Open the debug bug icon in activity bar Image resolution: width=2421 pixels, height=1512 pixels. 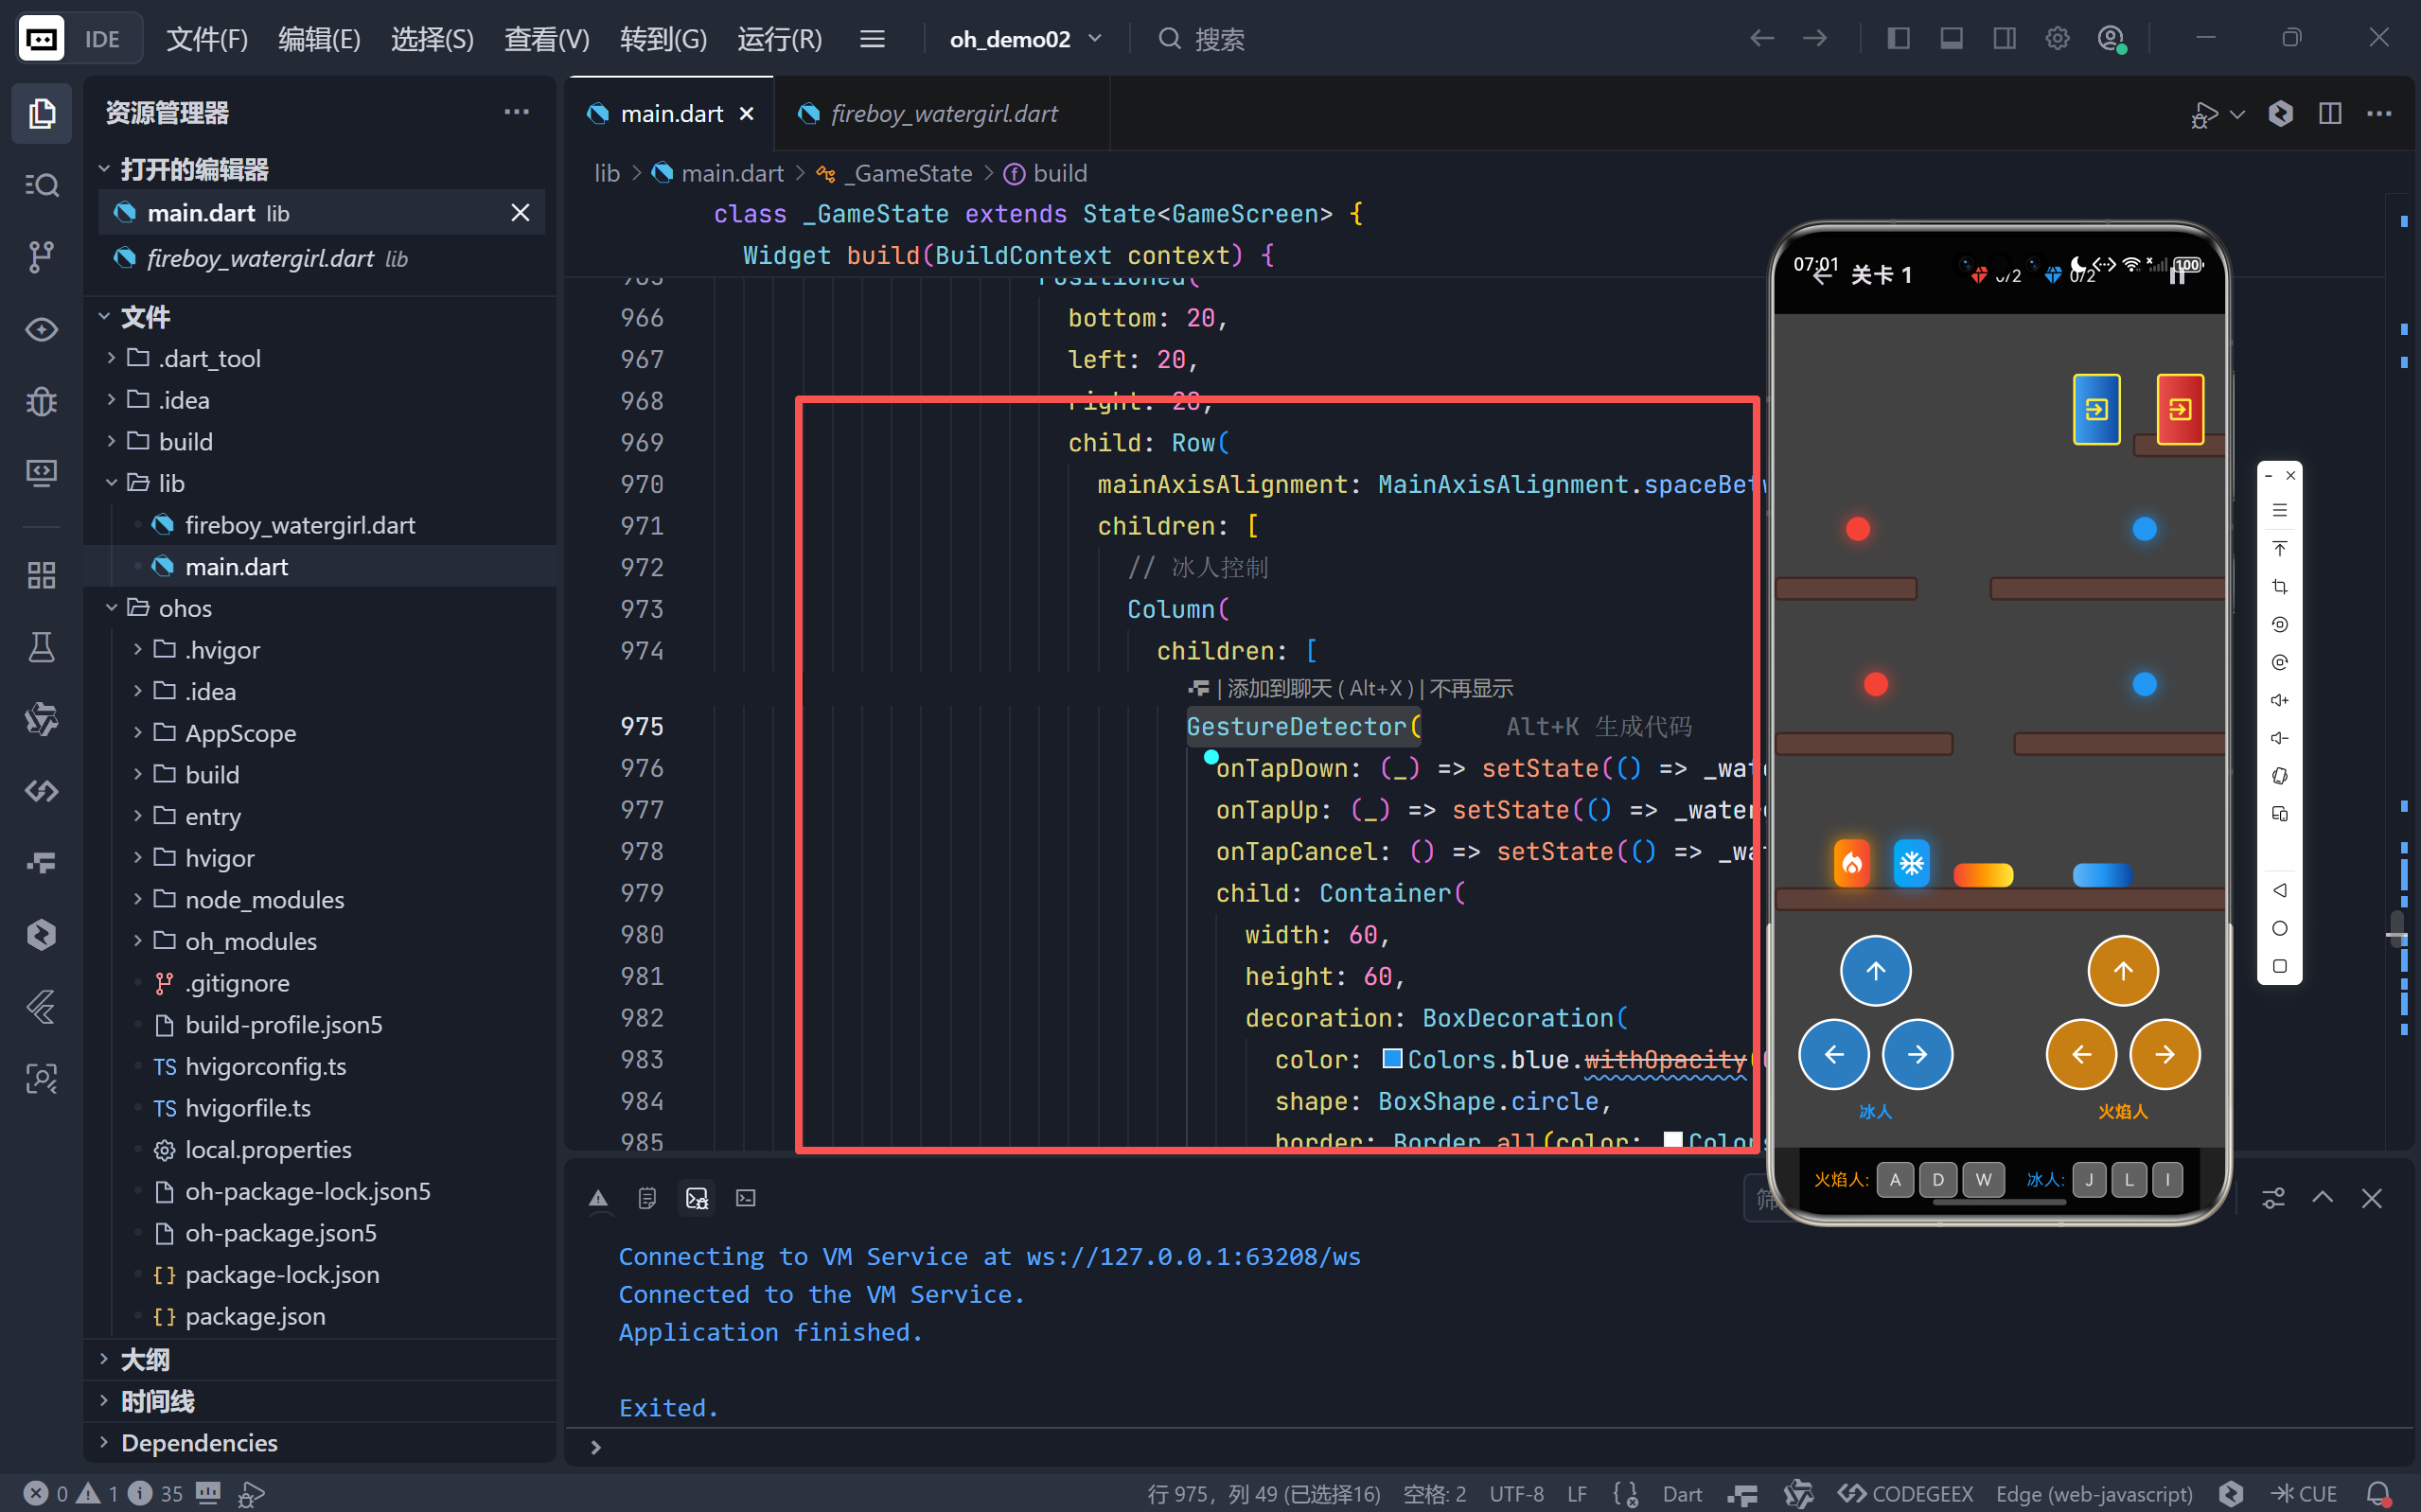point(41,401)
